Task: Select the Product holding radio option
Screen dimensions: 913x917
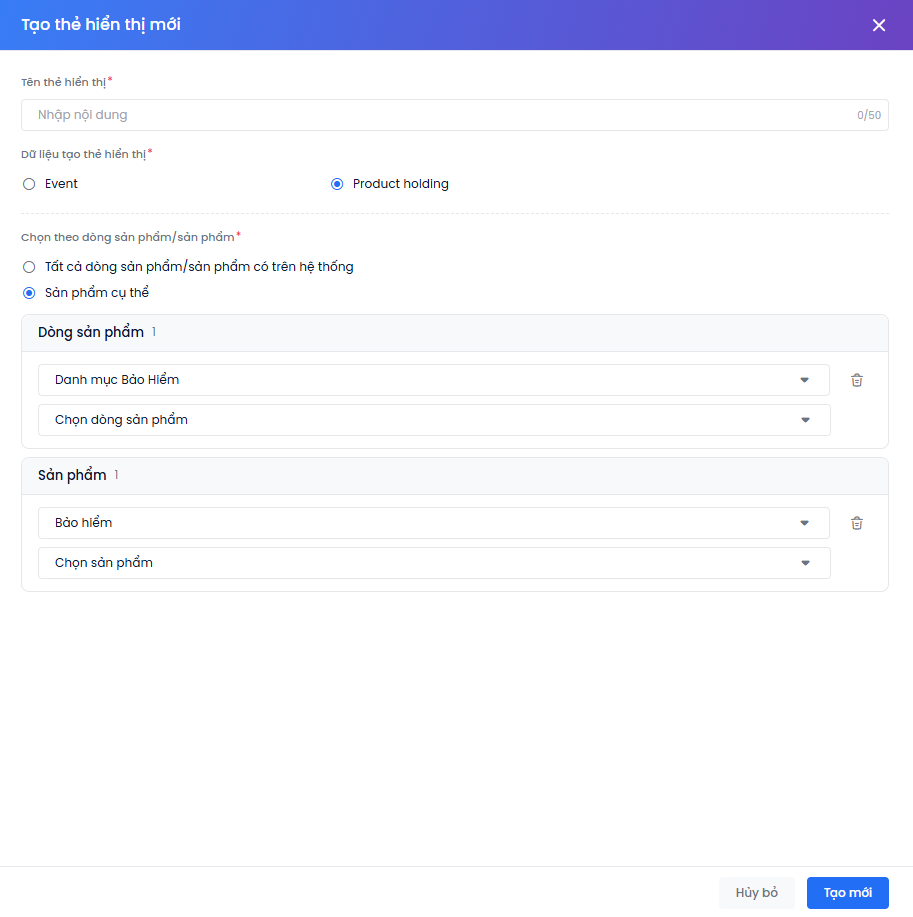Action: point(337,184)
